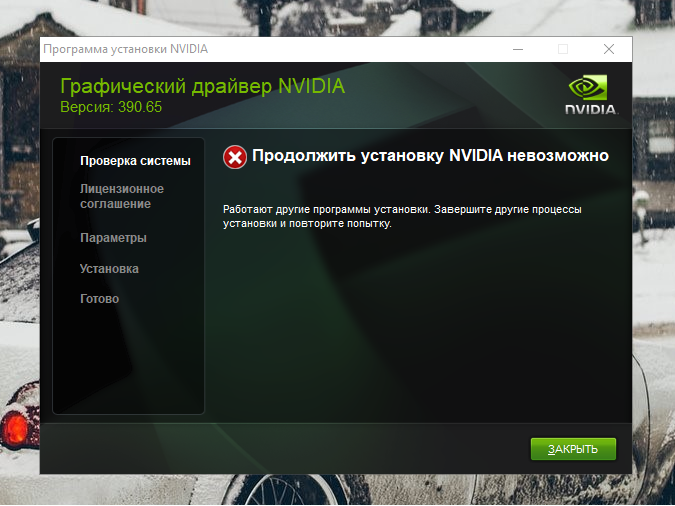The height and width of the screenshot is (506, 675).
Task: Select the Проверка системы step
Action: point(135,161)
